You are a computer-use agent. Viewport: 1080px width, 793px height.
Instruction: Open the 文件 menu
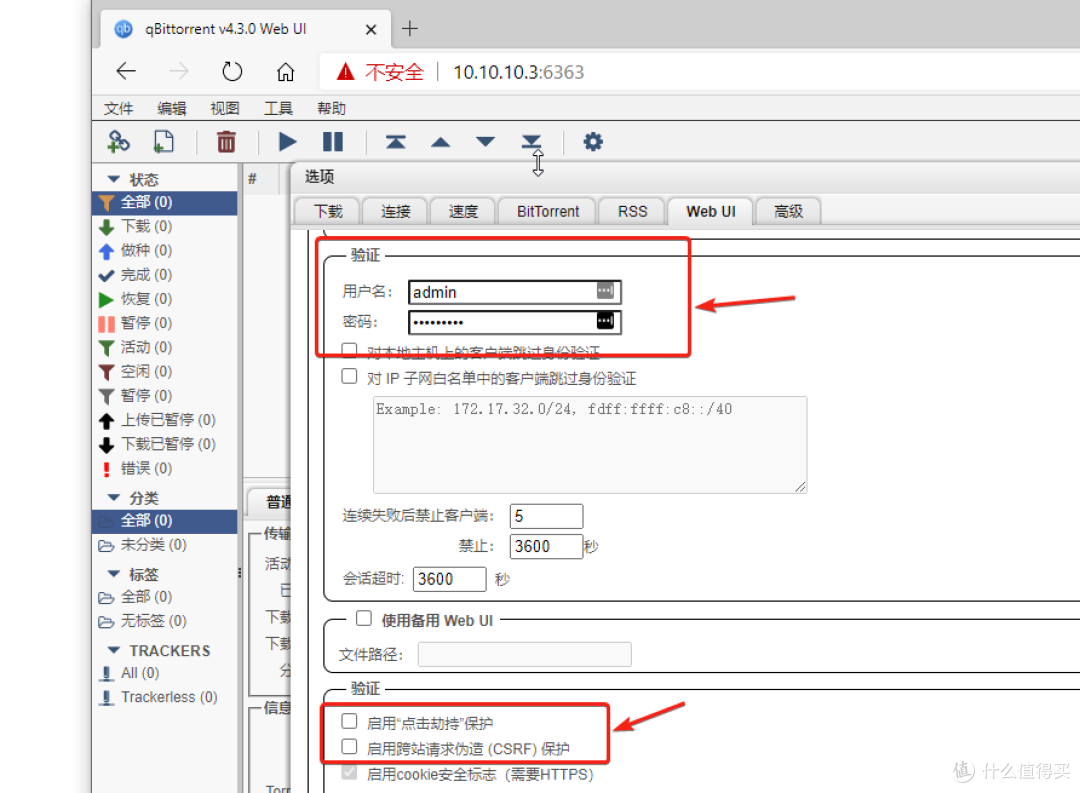(x=118, y=108)
